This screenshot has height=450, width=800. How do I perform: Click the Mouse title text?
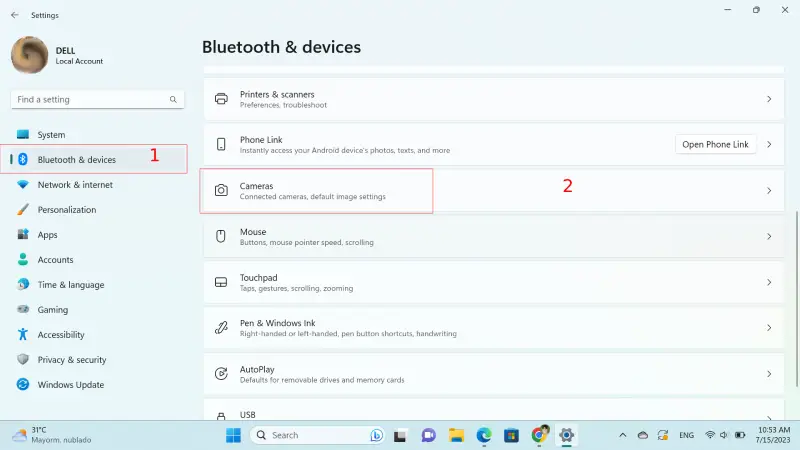click(x=253, y=232)
